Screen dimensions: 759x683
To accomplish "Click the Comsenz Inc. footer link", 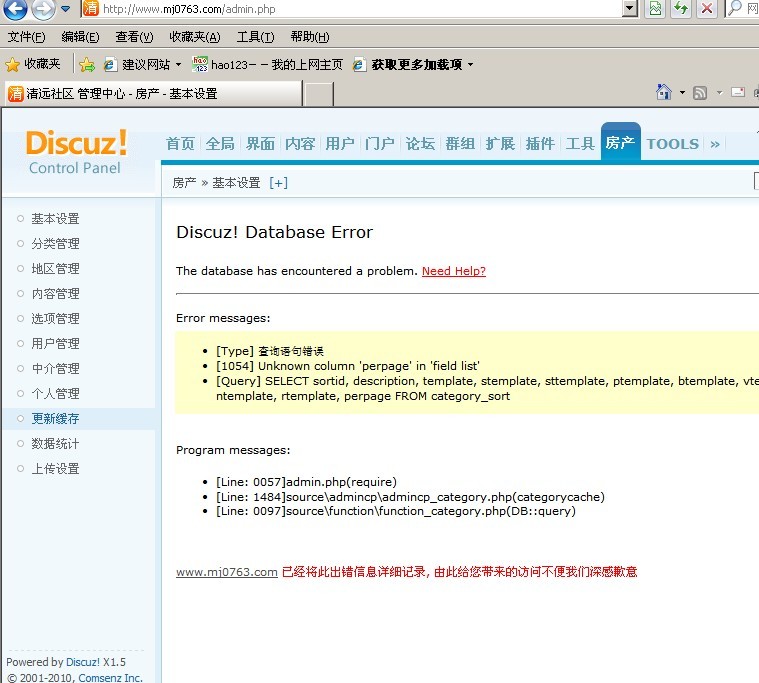I will (x=110, y=677).
